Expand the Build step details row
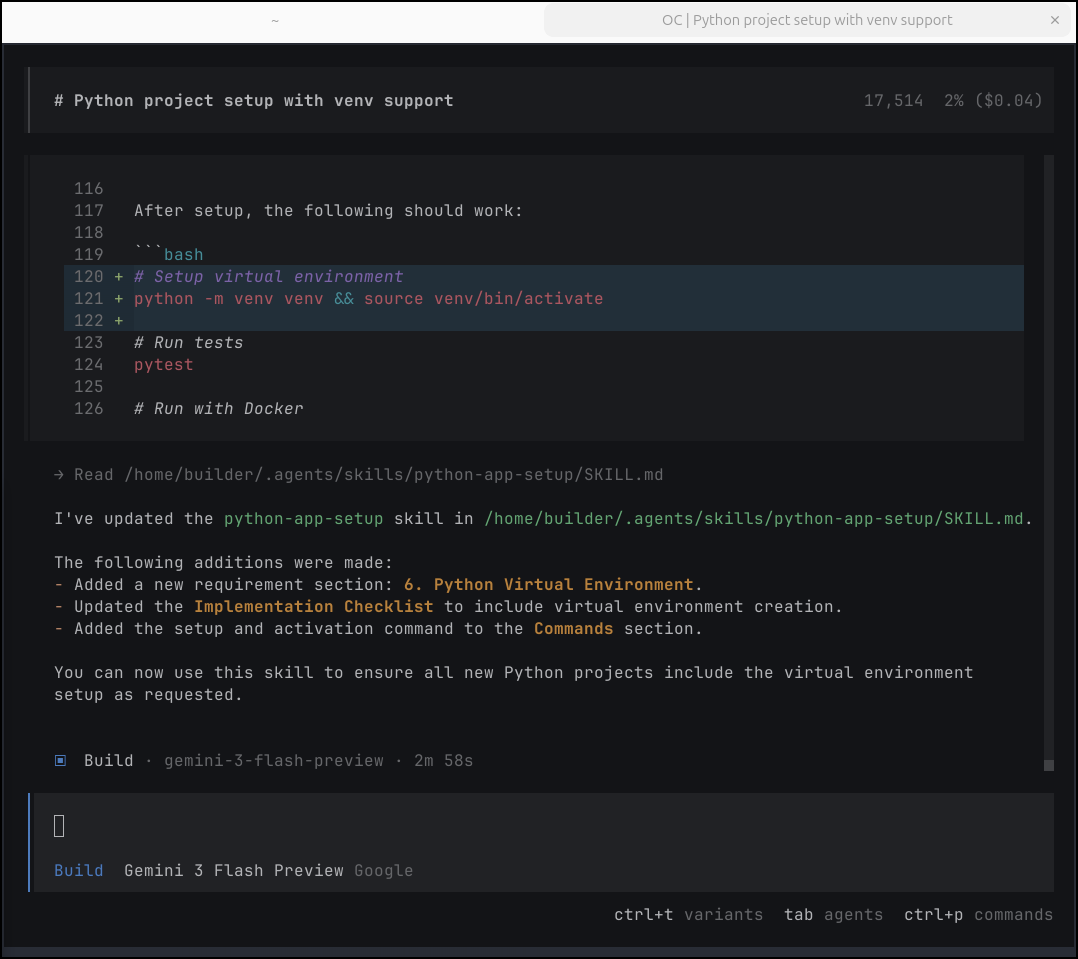1078x959 pixels. click(108, 760)
